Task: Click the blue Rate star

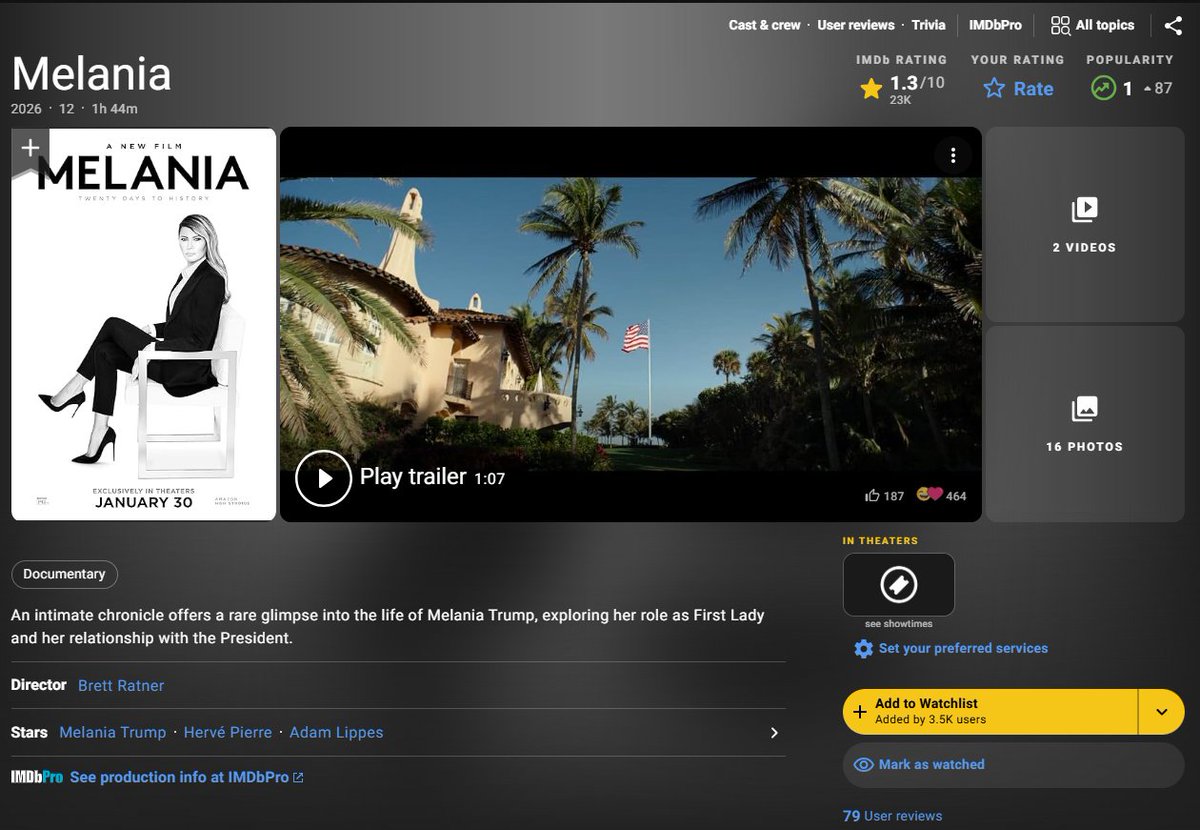Action: click(994, 89)
